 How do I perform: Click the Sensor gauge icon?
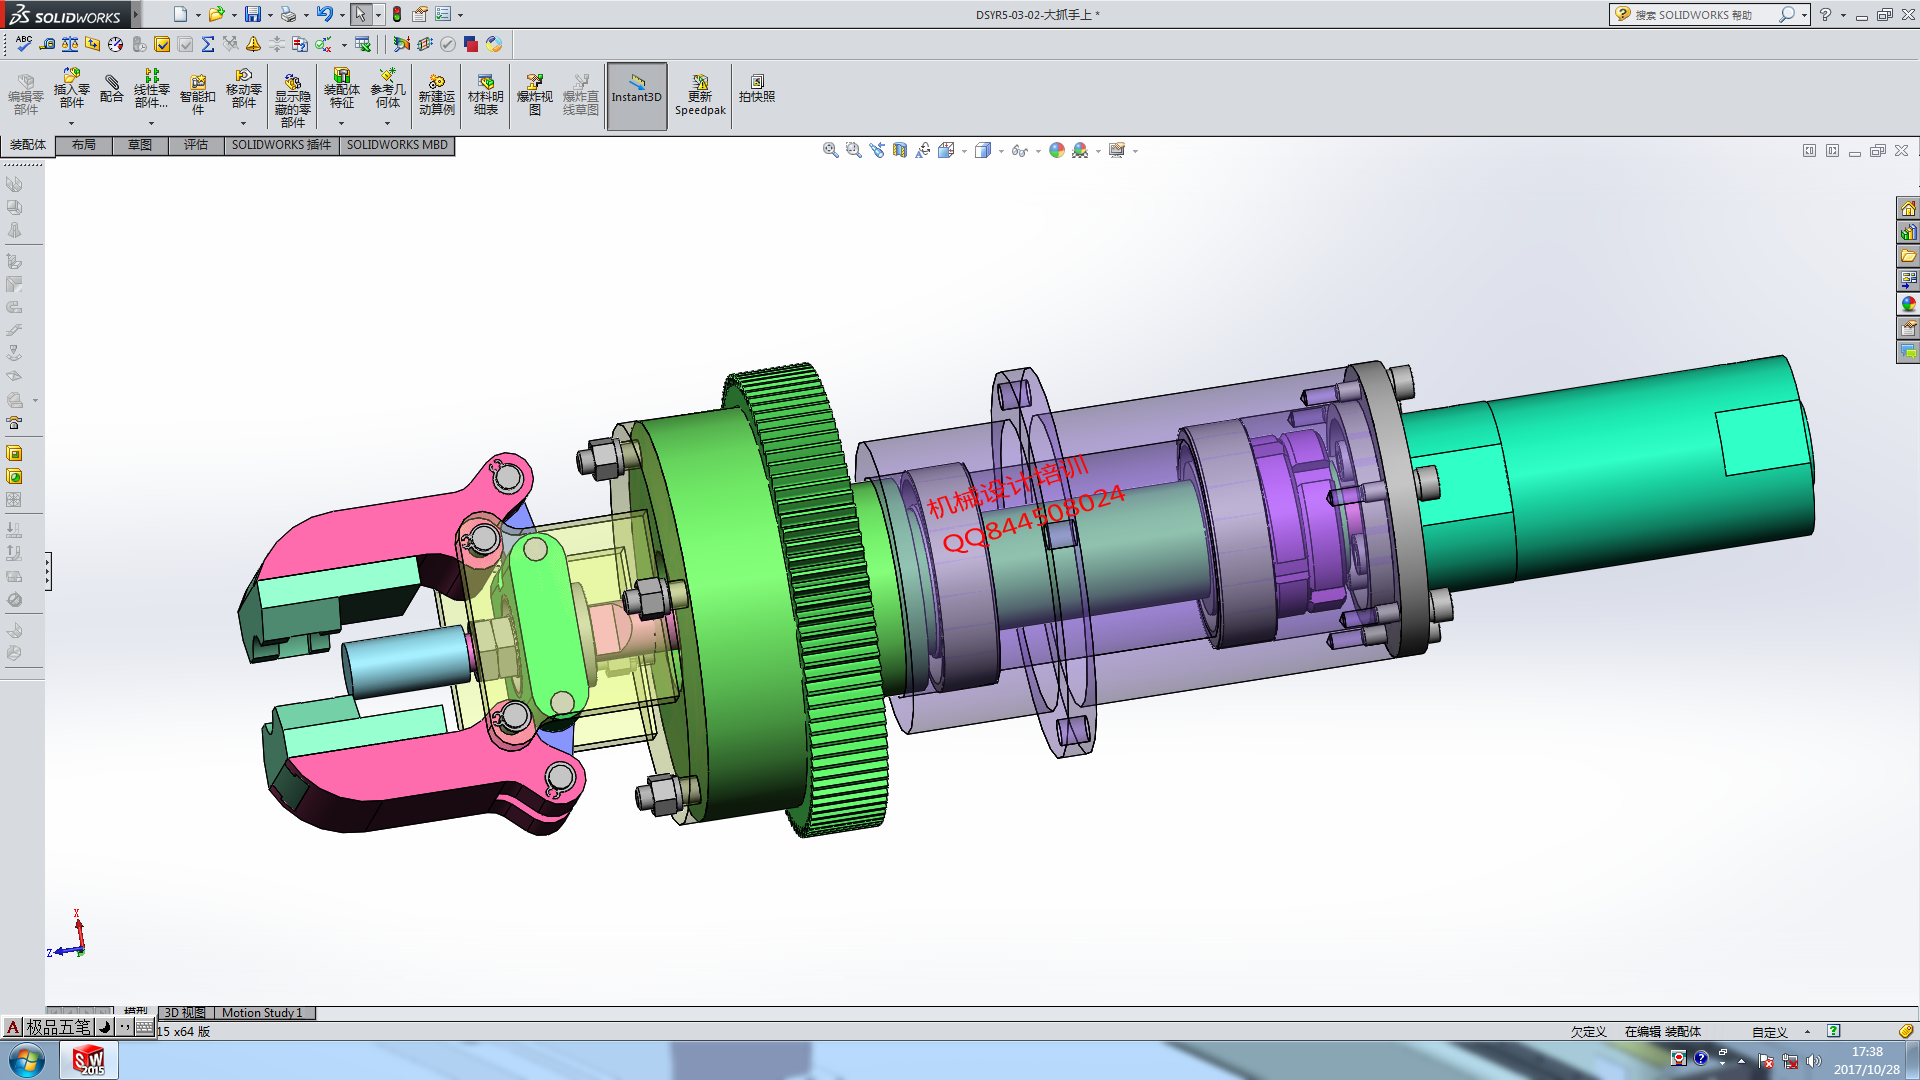(x=116, y=44)
